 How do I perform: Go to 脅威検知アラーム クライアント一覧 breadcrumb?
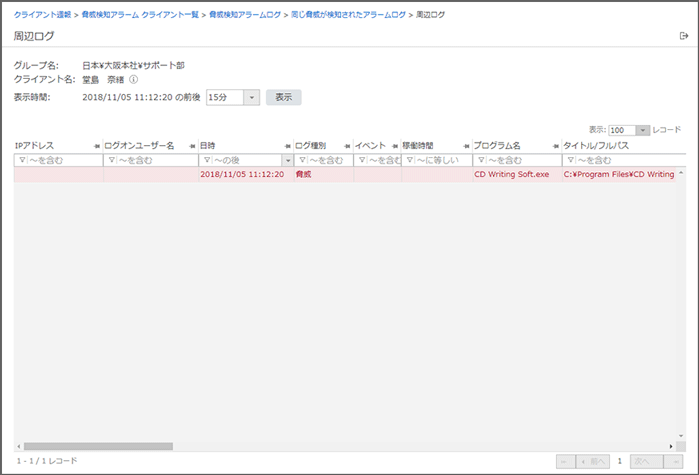(140, 15)
